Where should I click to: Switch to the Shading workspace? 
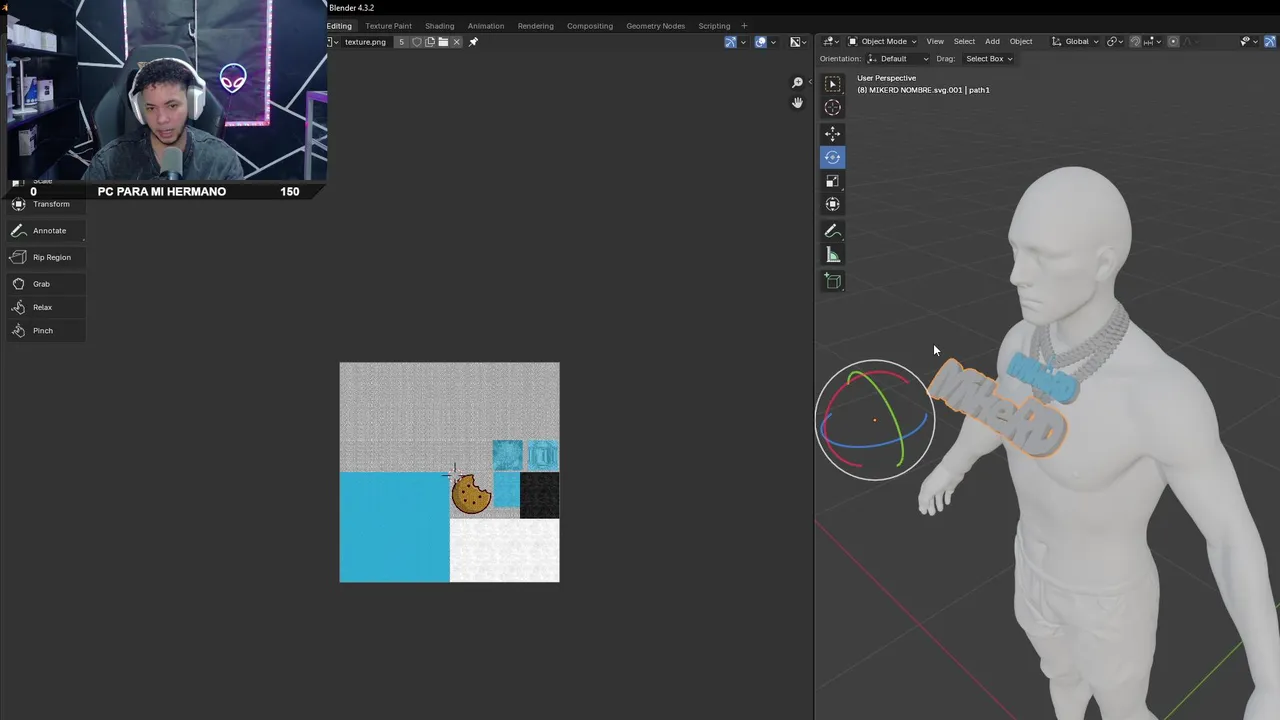439,26
